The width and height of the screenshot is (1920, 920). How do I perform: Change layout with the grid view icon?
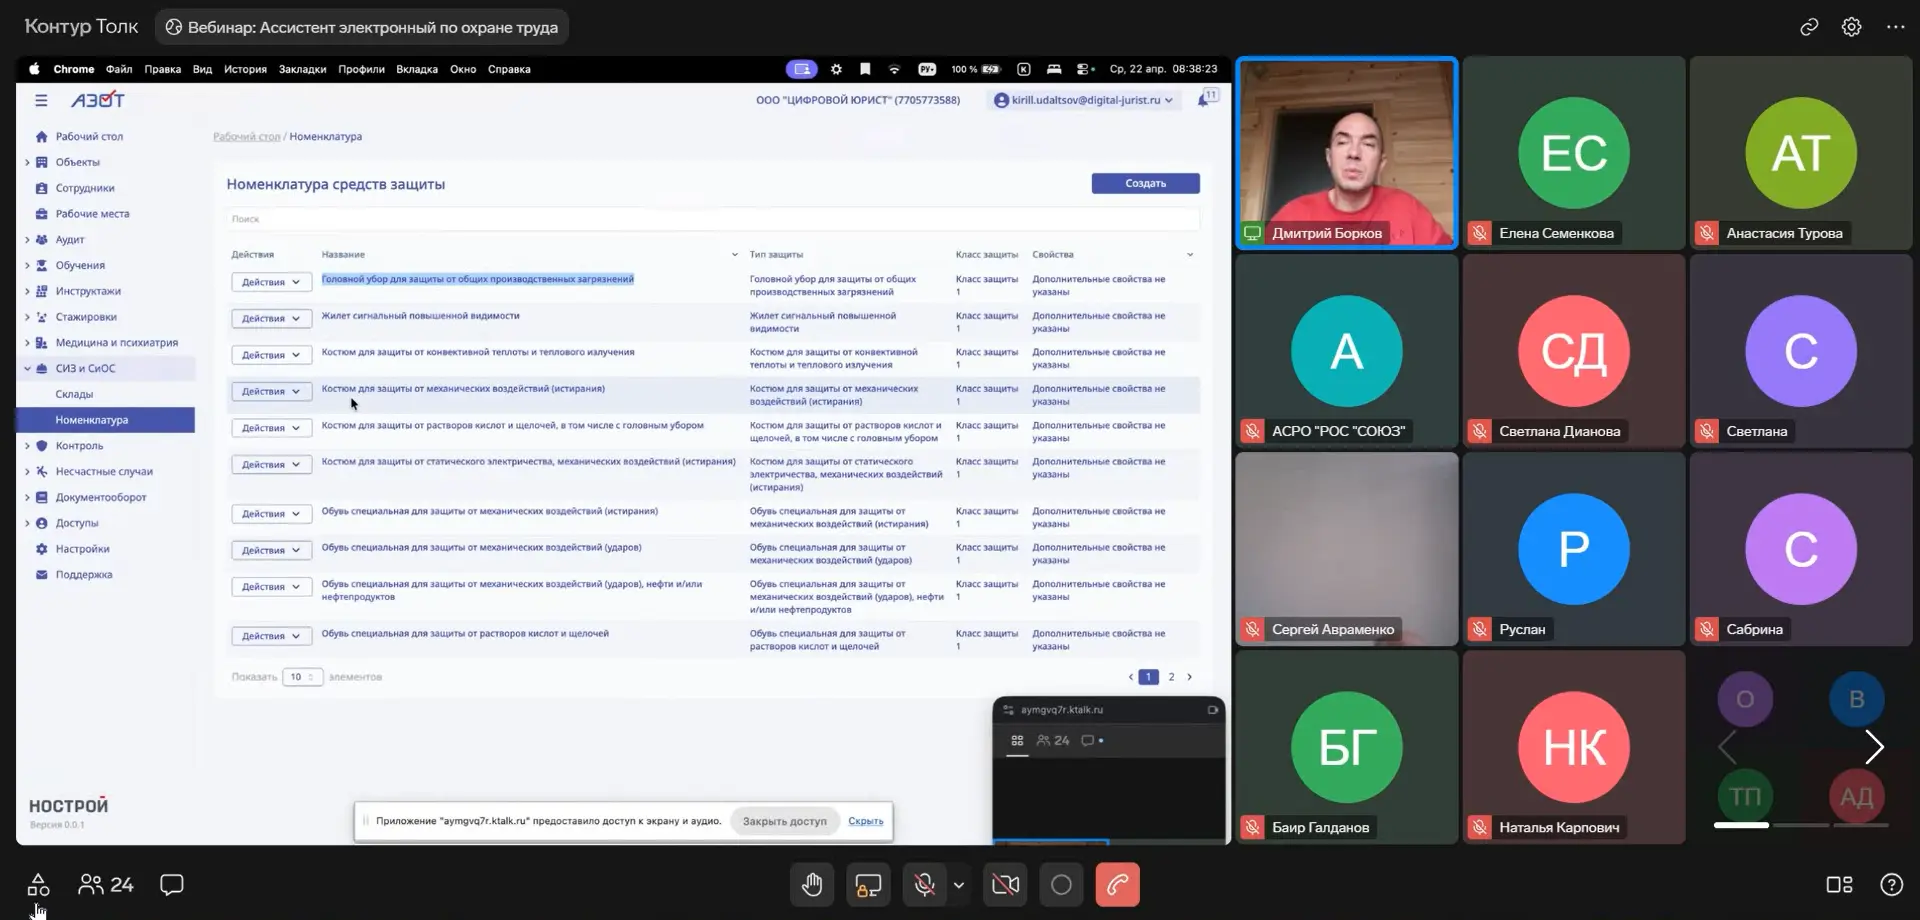pyautogui.click(x=1839, y=885)
